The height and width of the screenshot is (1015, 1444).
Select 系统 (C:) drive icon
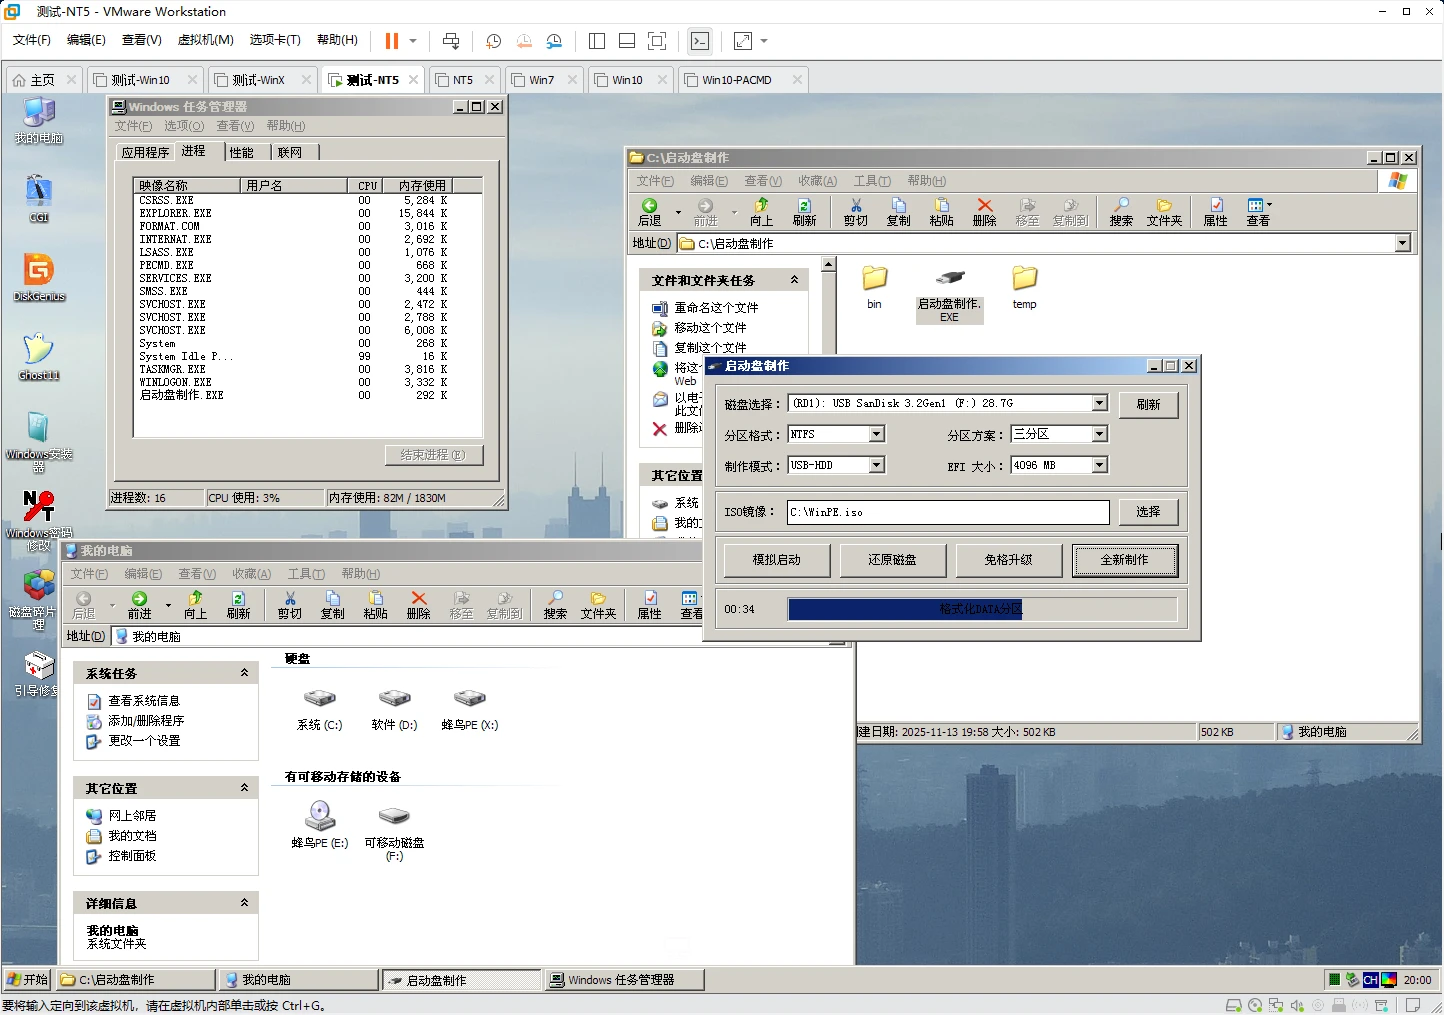(320, 709)
